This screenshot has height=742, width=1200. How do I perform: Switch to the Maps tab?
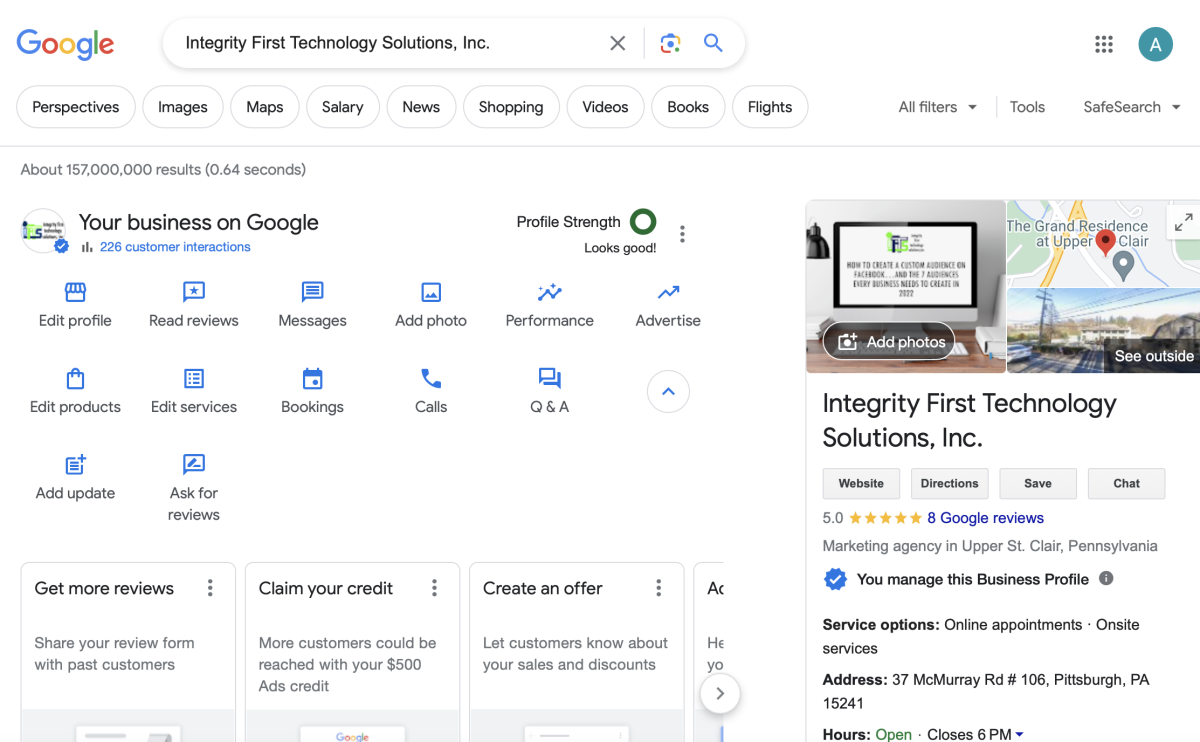[x=264, y=106]
